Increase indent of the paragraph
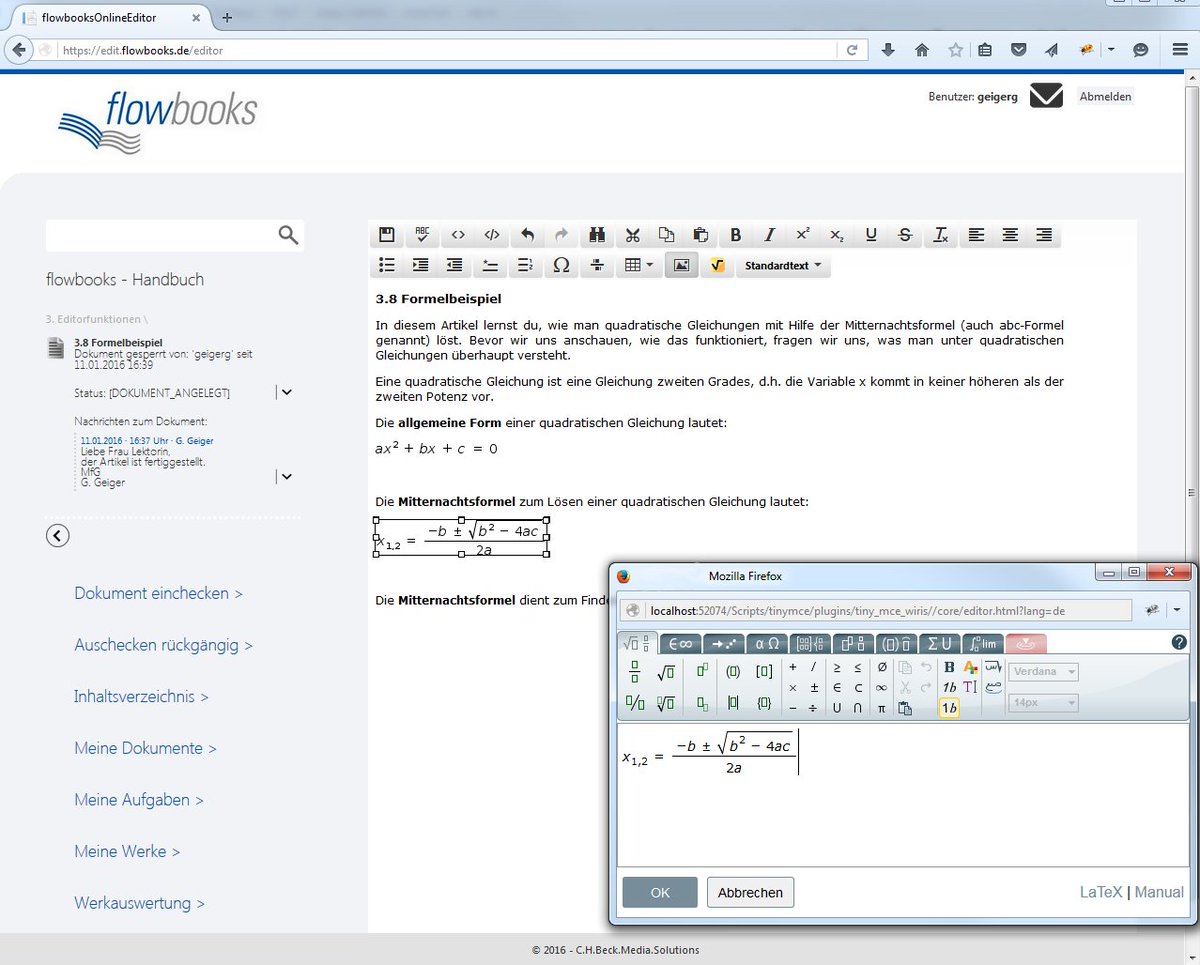Viewport: 1200px width, 965px height. (x=421, y=265)
